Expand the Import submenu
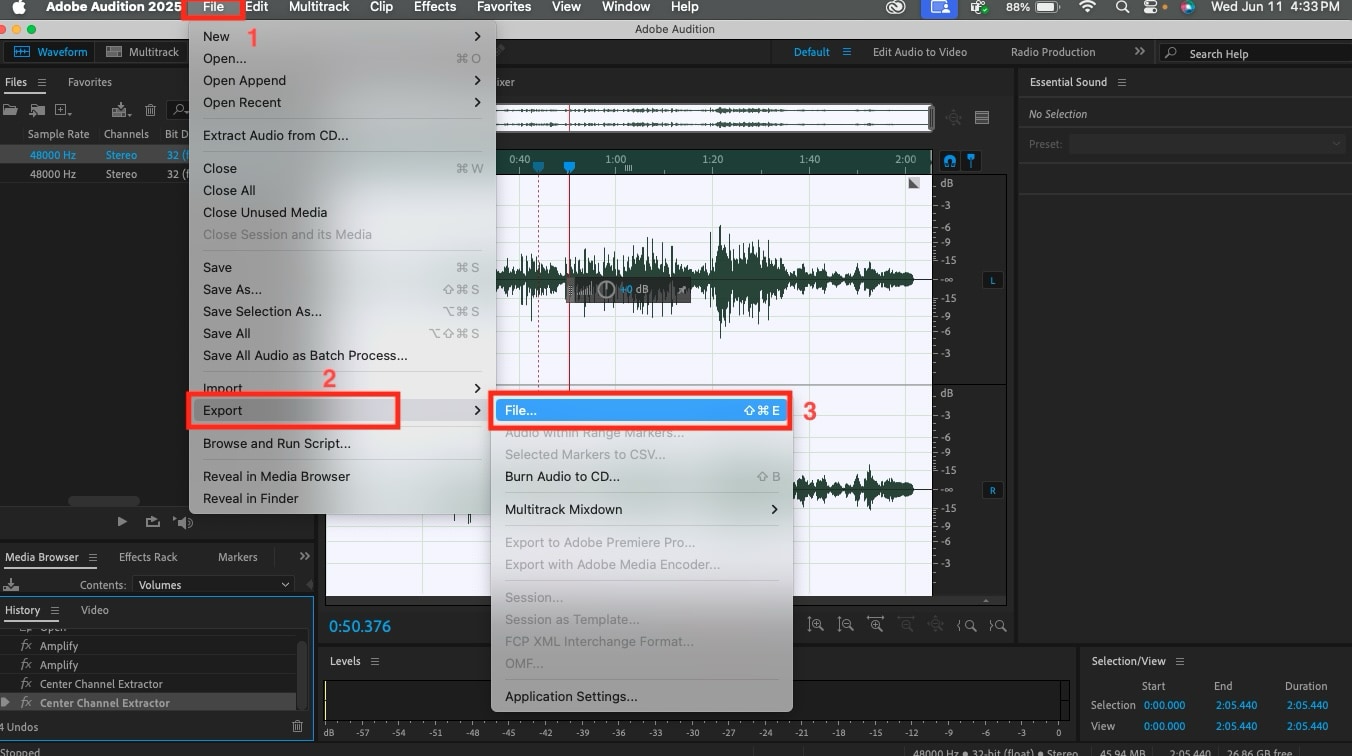Image resolution: width=1352 pixels, height=756 pixels. (x=342, y=388)
